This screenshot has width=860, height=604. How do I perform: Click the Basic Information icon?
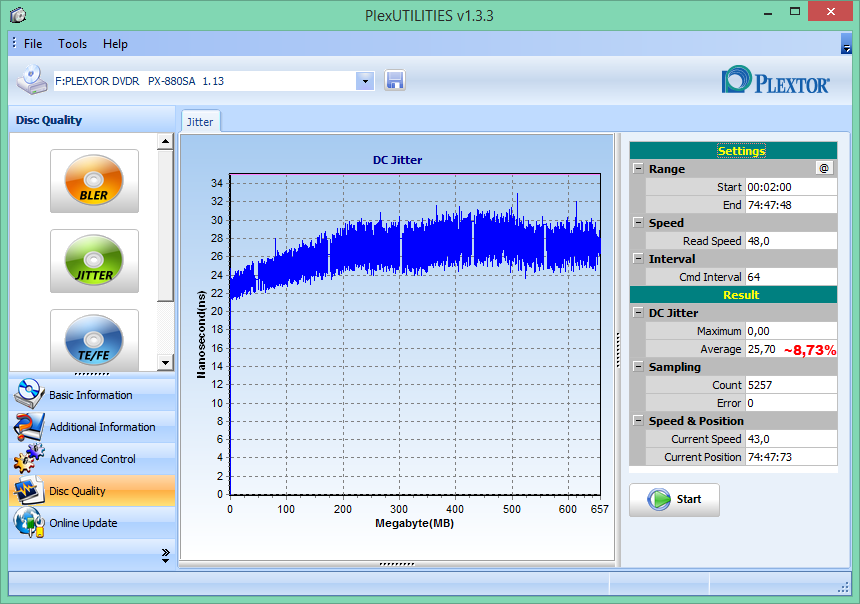pos(29,394)
